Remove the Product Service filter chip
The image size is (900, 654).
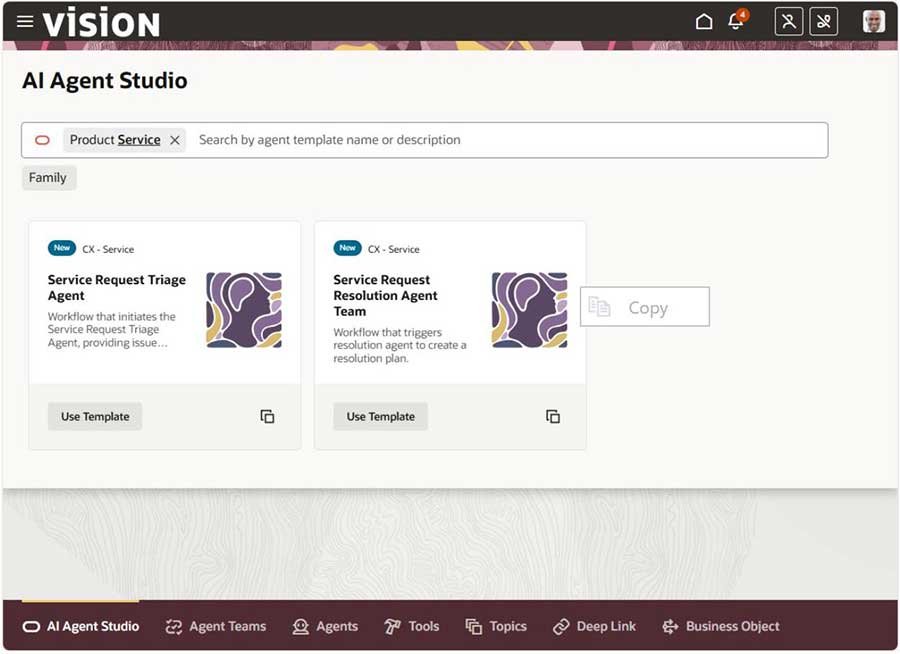175,140
